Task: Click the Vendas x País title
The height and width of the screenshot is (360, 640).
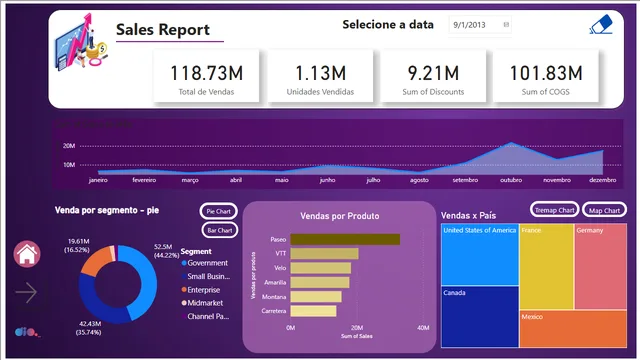Action: (469, 216)
